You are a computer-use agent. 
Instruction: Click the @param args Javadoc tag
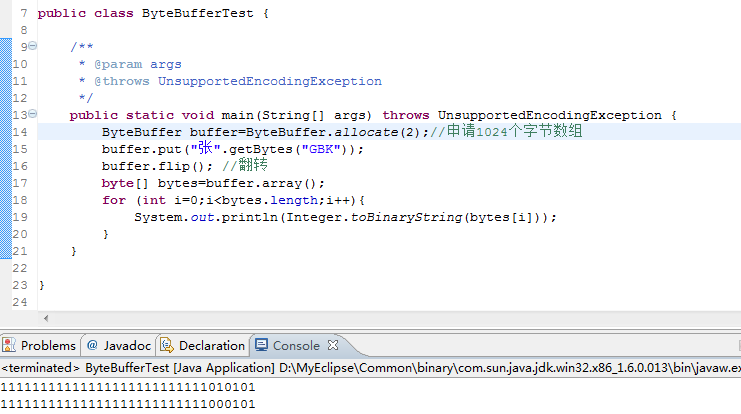click(x=138, y=64)
